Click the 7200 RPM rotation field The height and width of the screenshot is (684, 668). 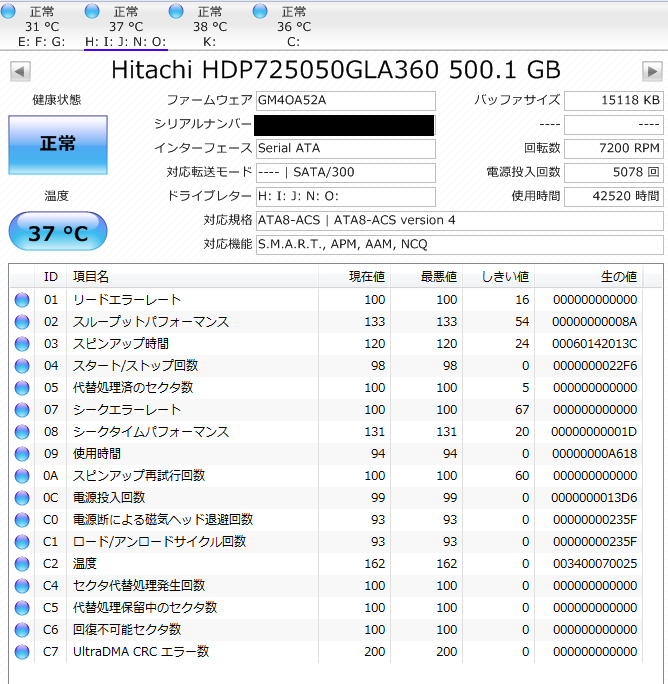(613, 148)
